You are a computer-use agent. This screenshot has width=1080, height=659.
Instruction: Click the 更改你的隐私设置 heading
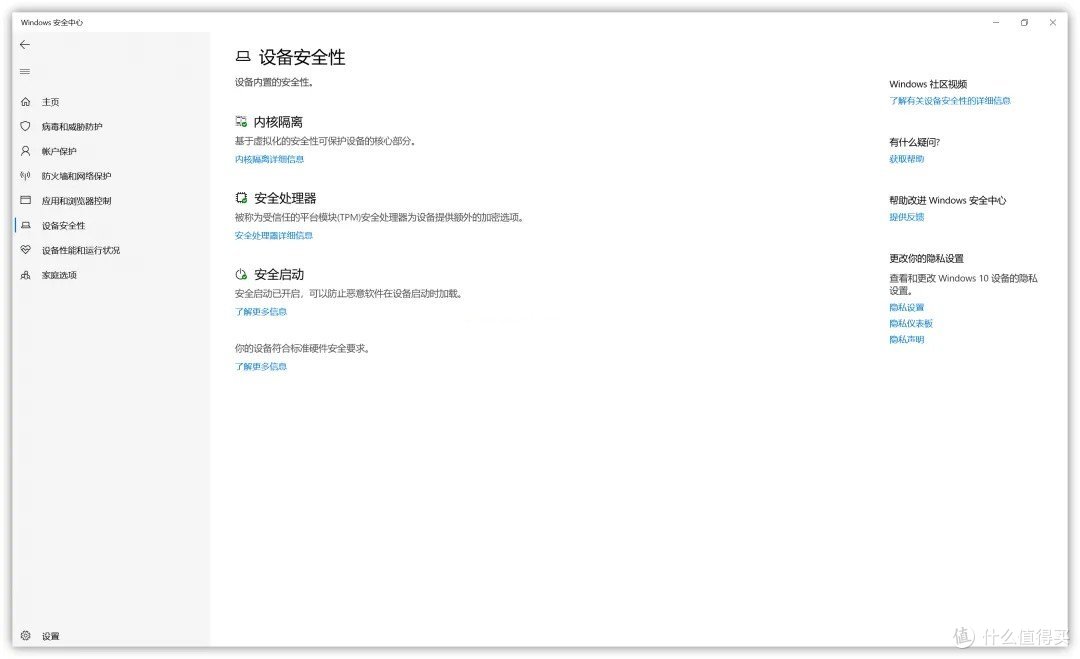point(926,258)
